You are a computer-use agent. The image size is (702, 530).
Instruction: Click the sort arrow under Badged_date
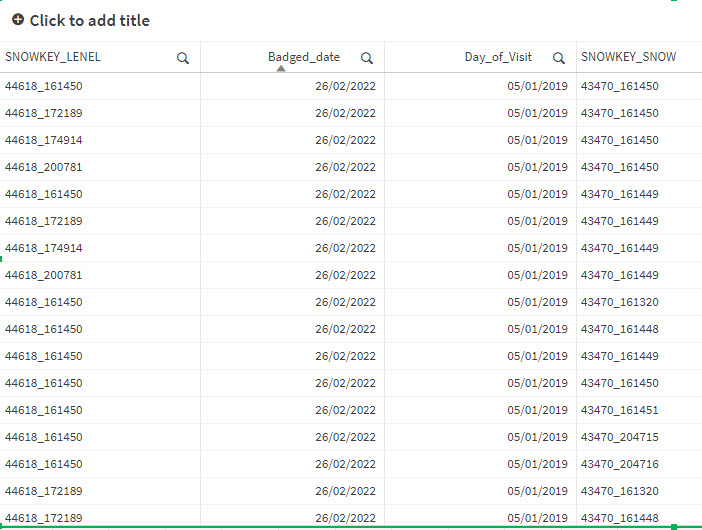tap(281, 69)
